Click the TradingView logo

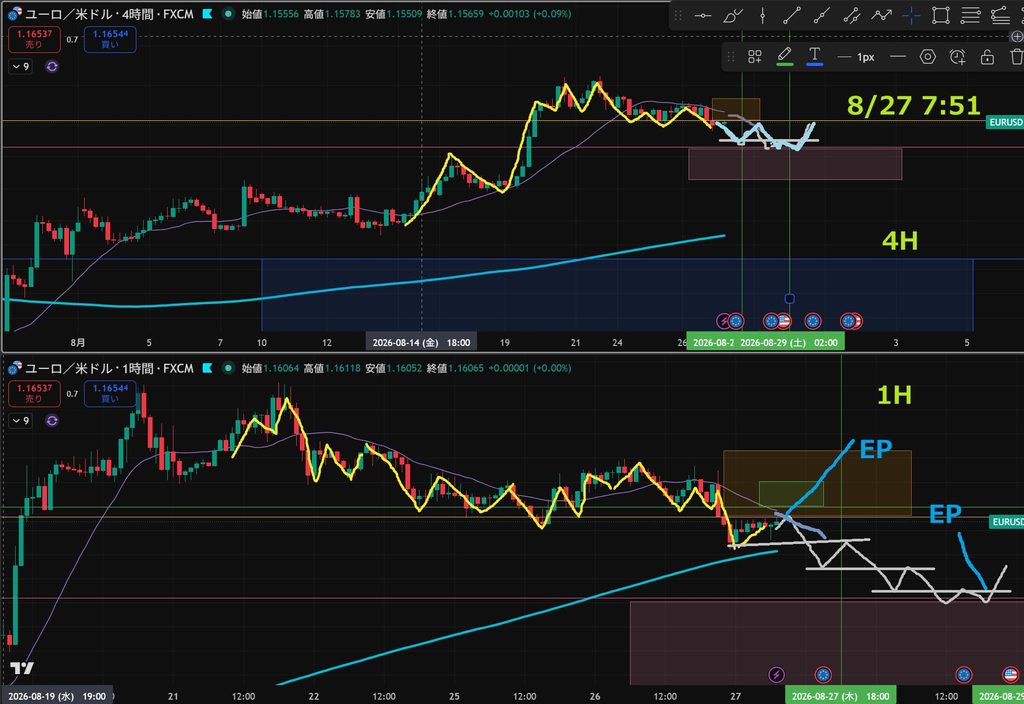tap(22, 668)
